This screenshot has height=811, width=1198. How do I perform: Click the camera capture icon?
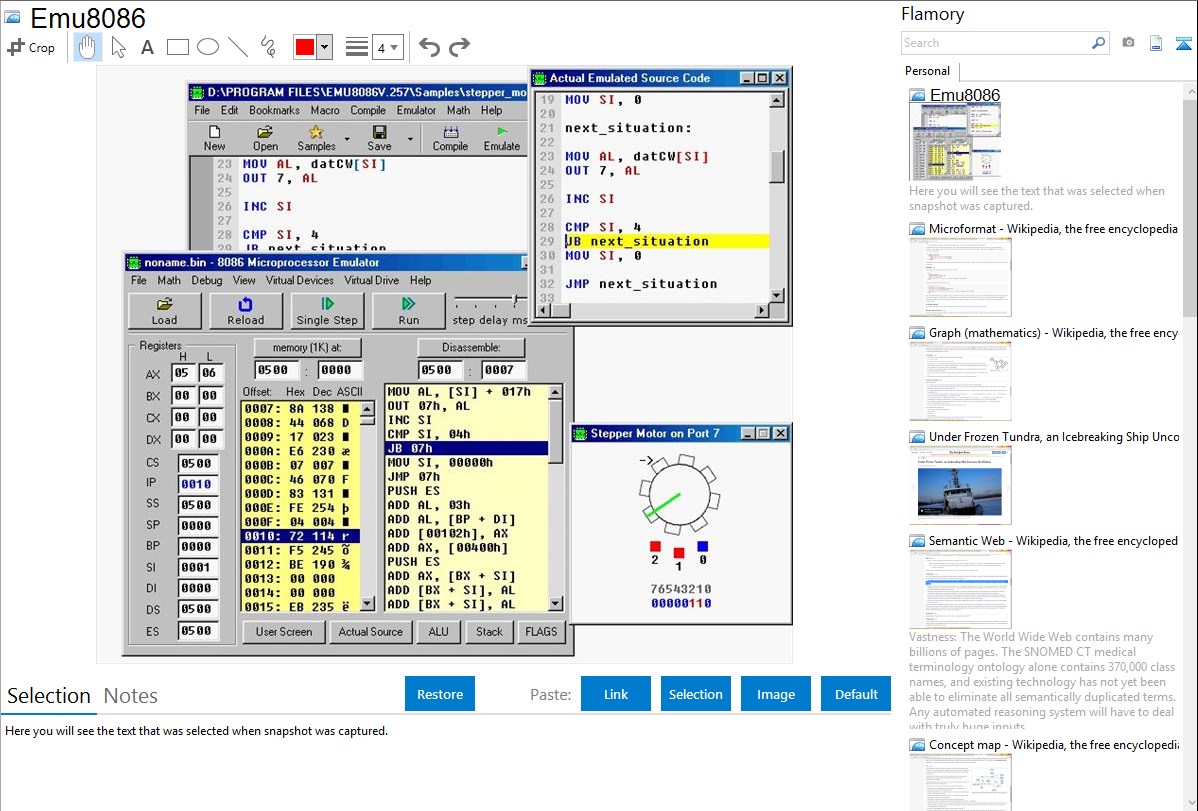point(1128,43)
